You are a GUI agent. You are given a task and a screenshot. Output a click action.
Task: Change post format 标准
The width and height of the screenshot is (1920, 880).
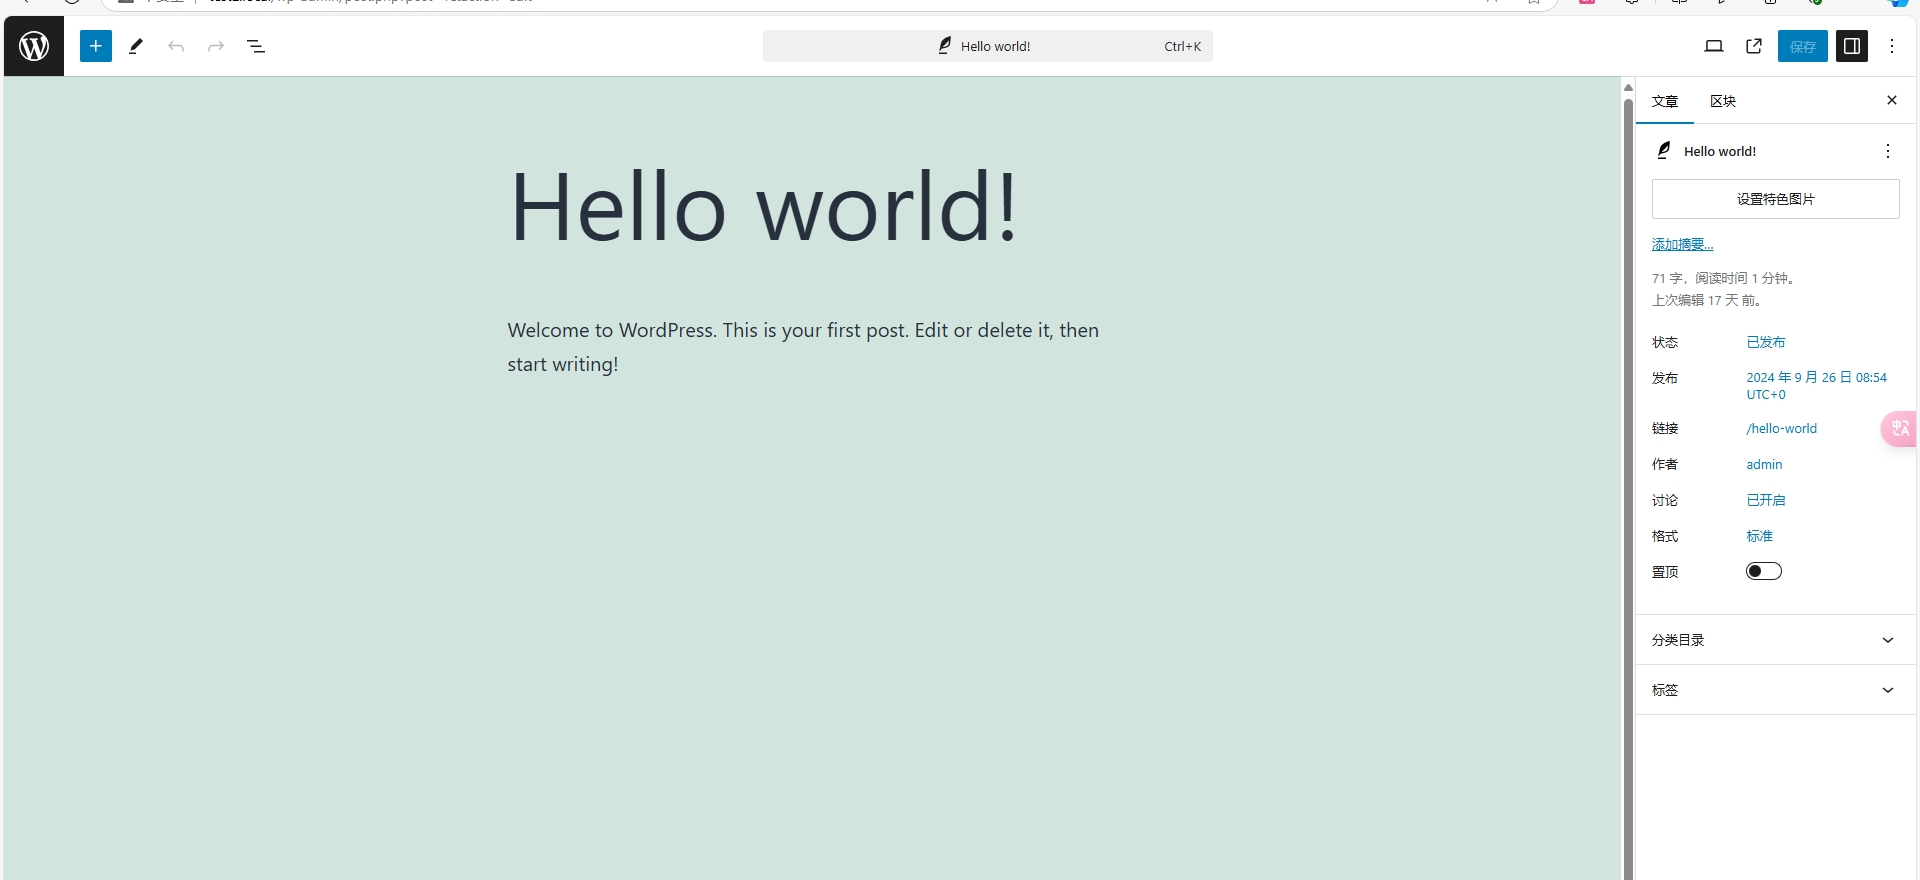(1760, 536)
